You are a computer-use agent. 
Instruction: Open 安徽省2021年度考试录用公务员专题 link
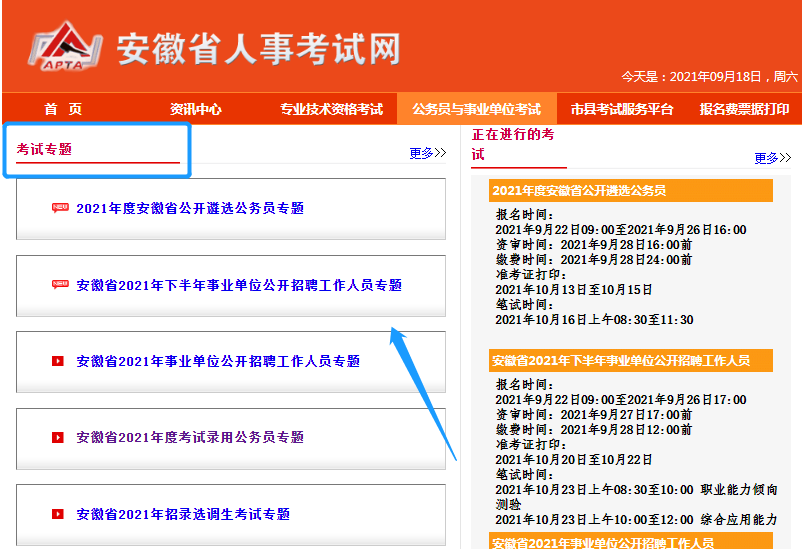[x=190, y=437]
